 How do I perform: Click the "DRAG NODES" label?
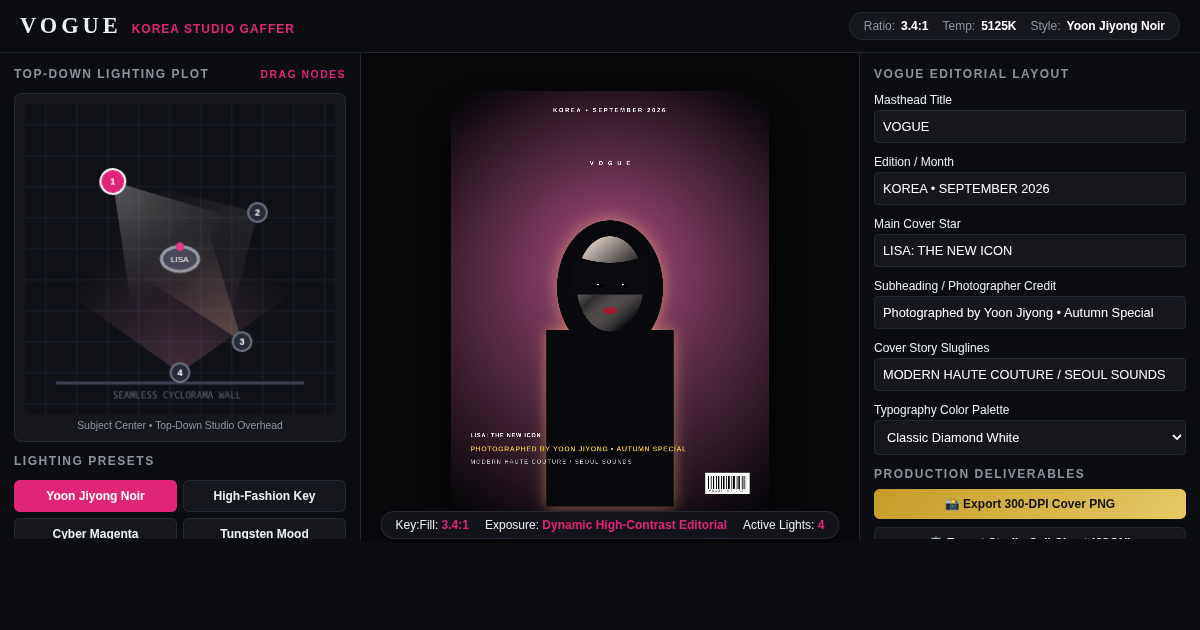[303, 74]
